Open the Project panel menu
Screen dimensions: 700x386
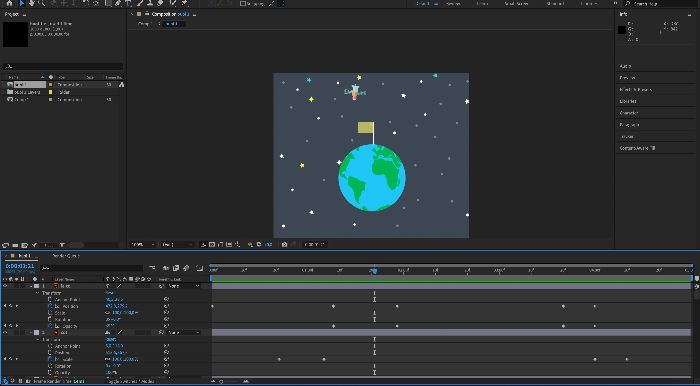[x=24, y=15]
